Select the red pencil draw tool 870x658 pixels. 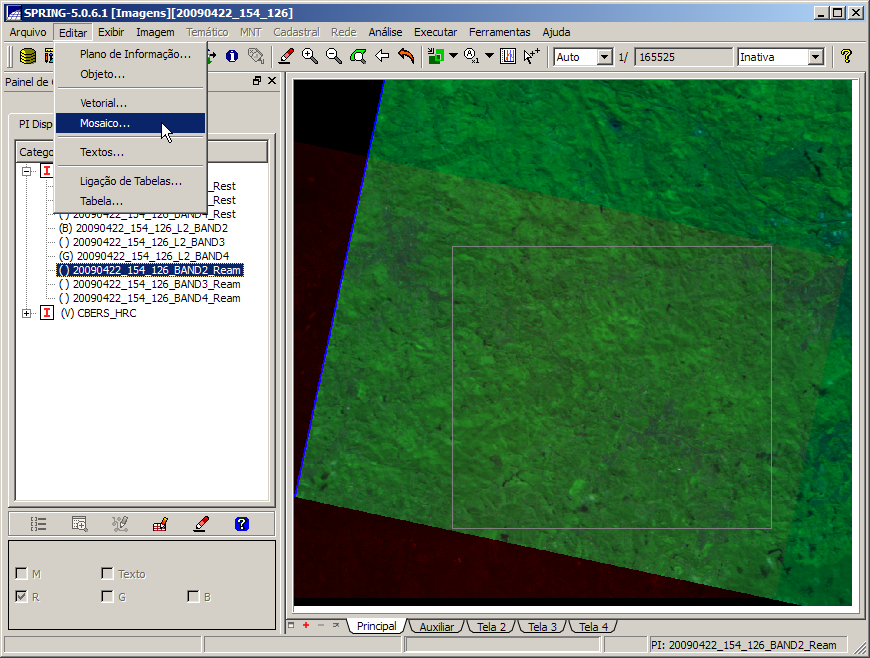[x=286, y=57]
